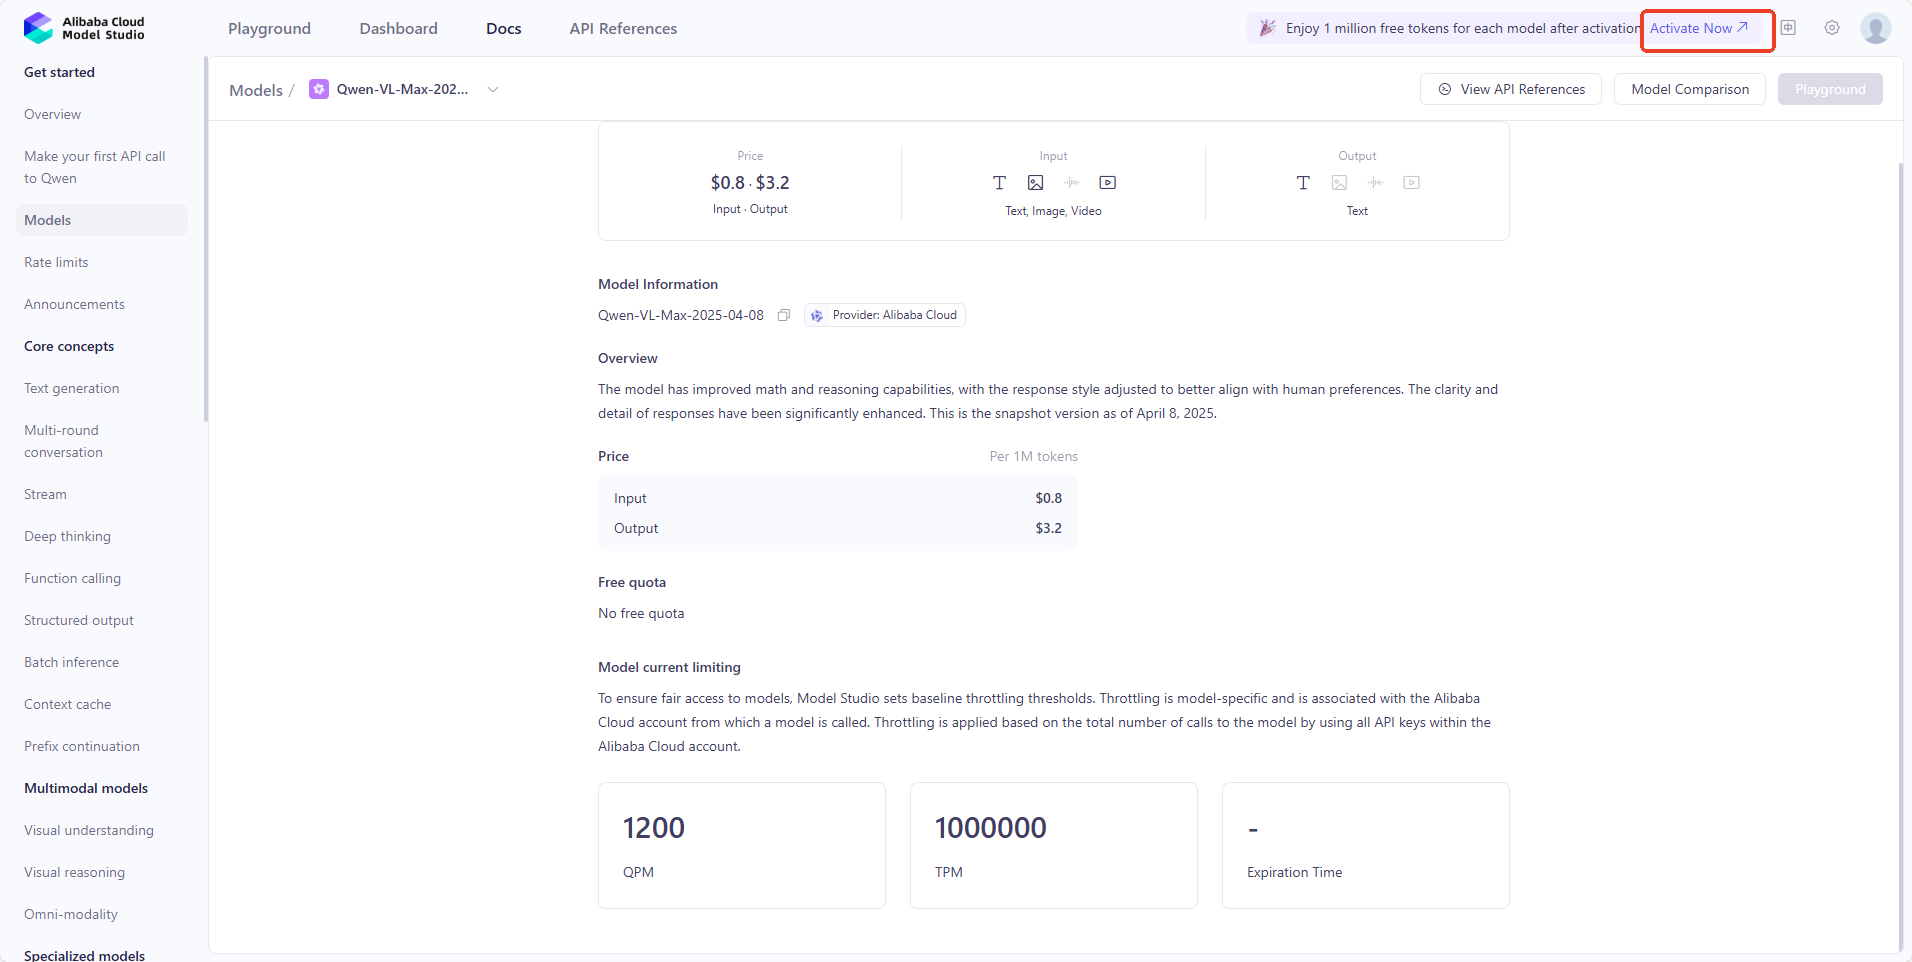Click the text output type icon
This screenshot has height=962, width=1912.
[1303, 182]
